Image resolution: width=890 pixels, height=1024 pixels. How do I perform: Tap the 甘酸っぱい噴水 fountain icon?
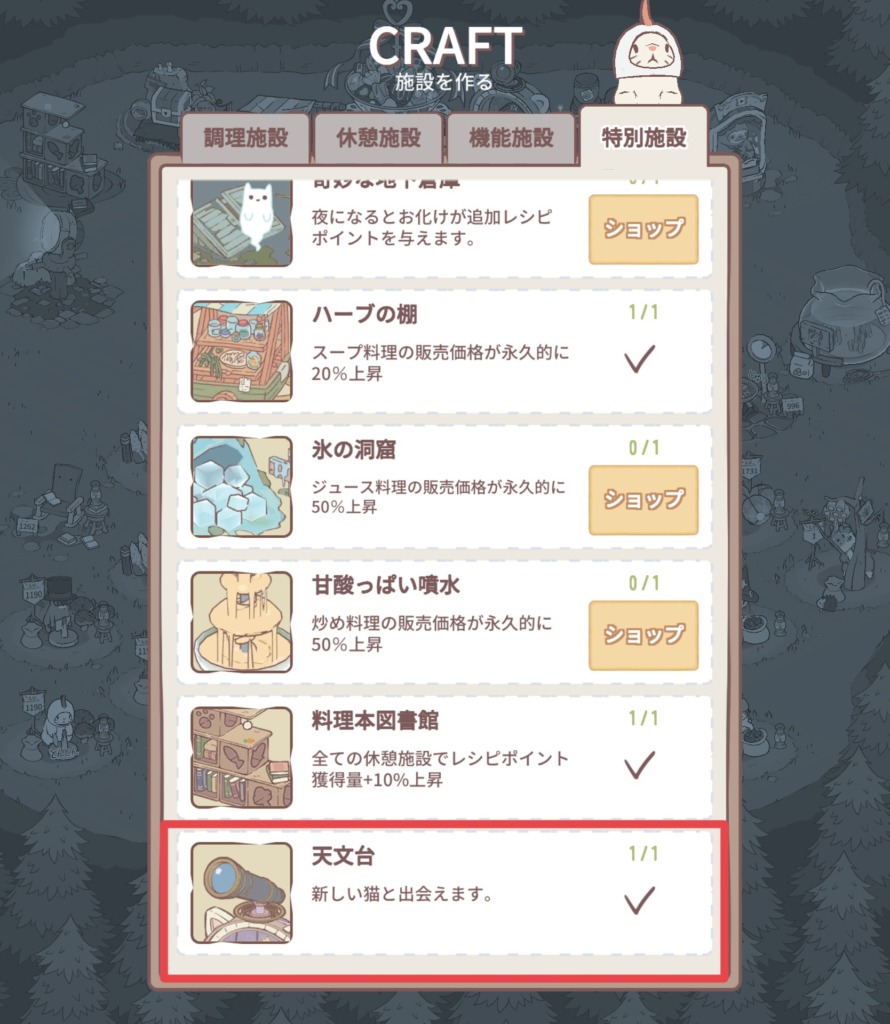coord(242,622)
